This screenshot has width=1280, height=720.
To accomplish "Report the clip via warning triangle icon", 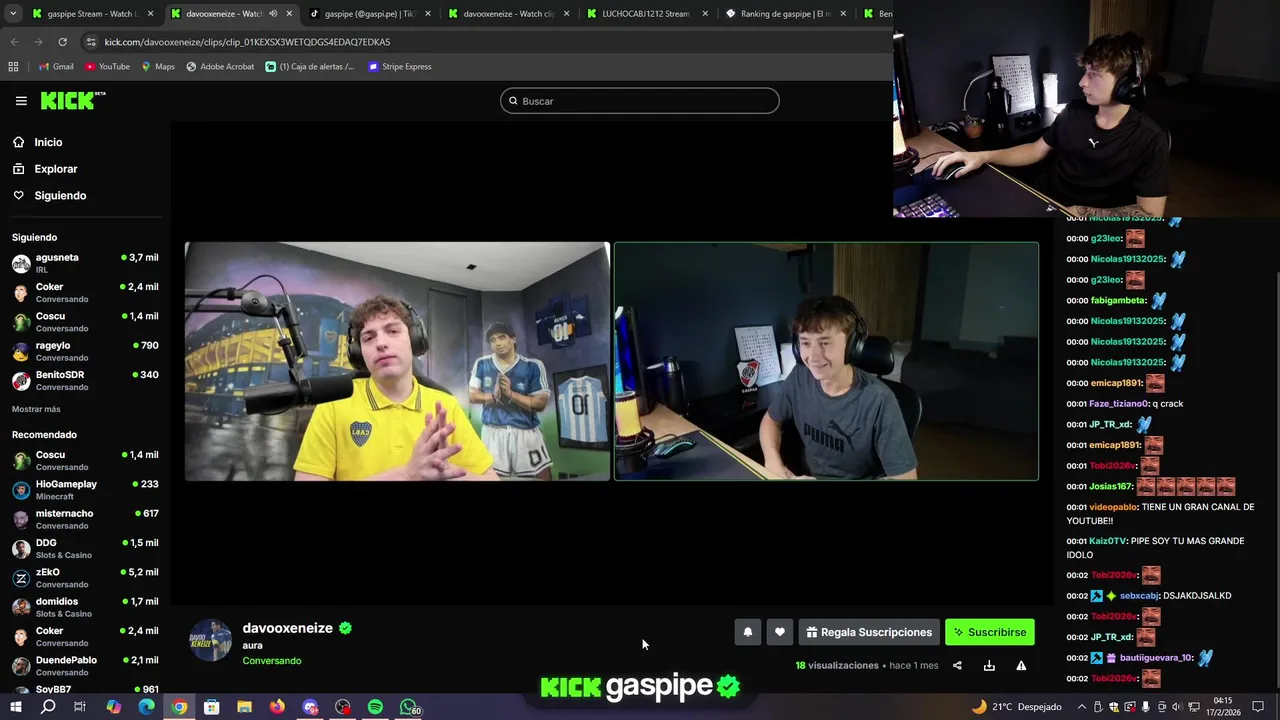I will click(1021, 666).
